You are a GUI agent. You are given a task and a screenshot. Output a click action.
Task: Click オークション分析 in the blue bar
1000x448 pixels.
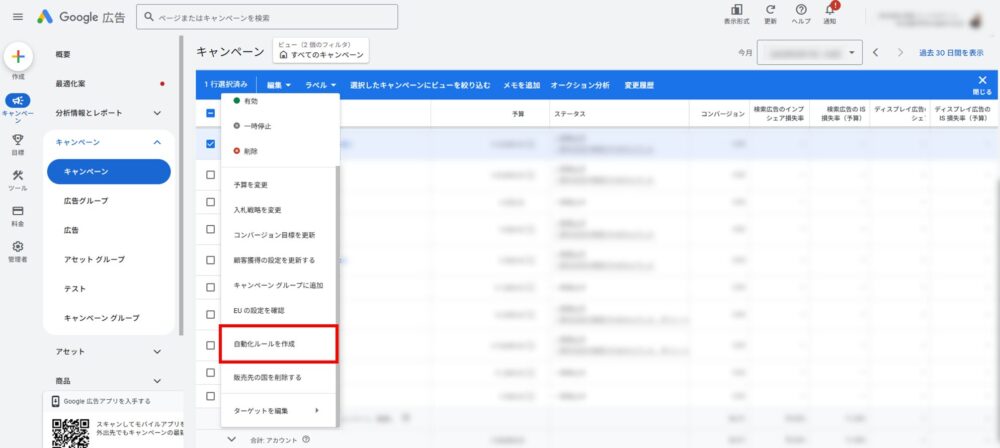pos(580,85)
